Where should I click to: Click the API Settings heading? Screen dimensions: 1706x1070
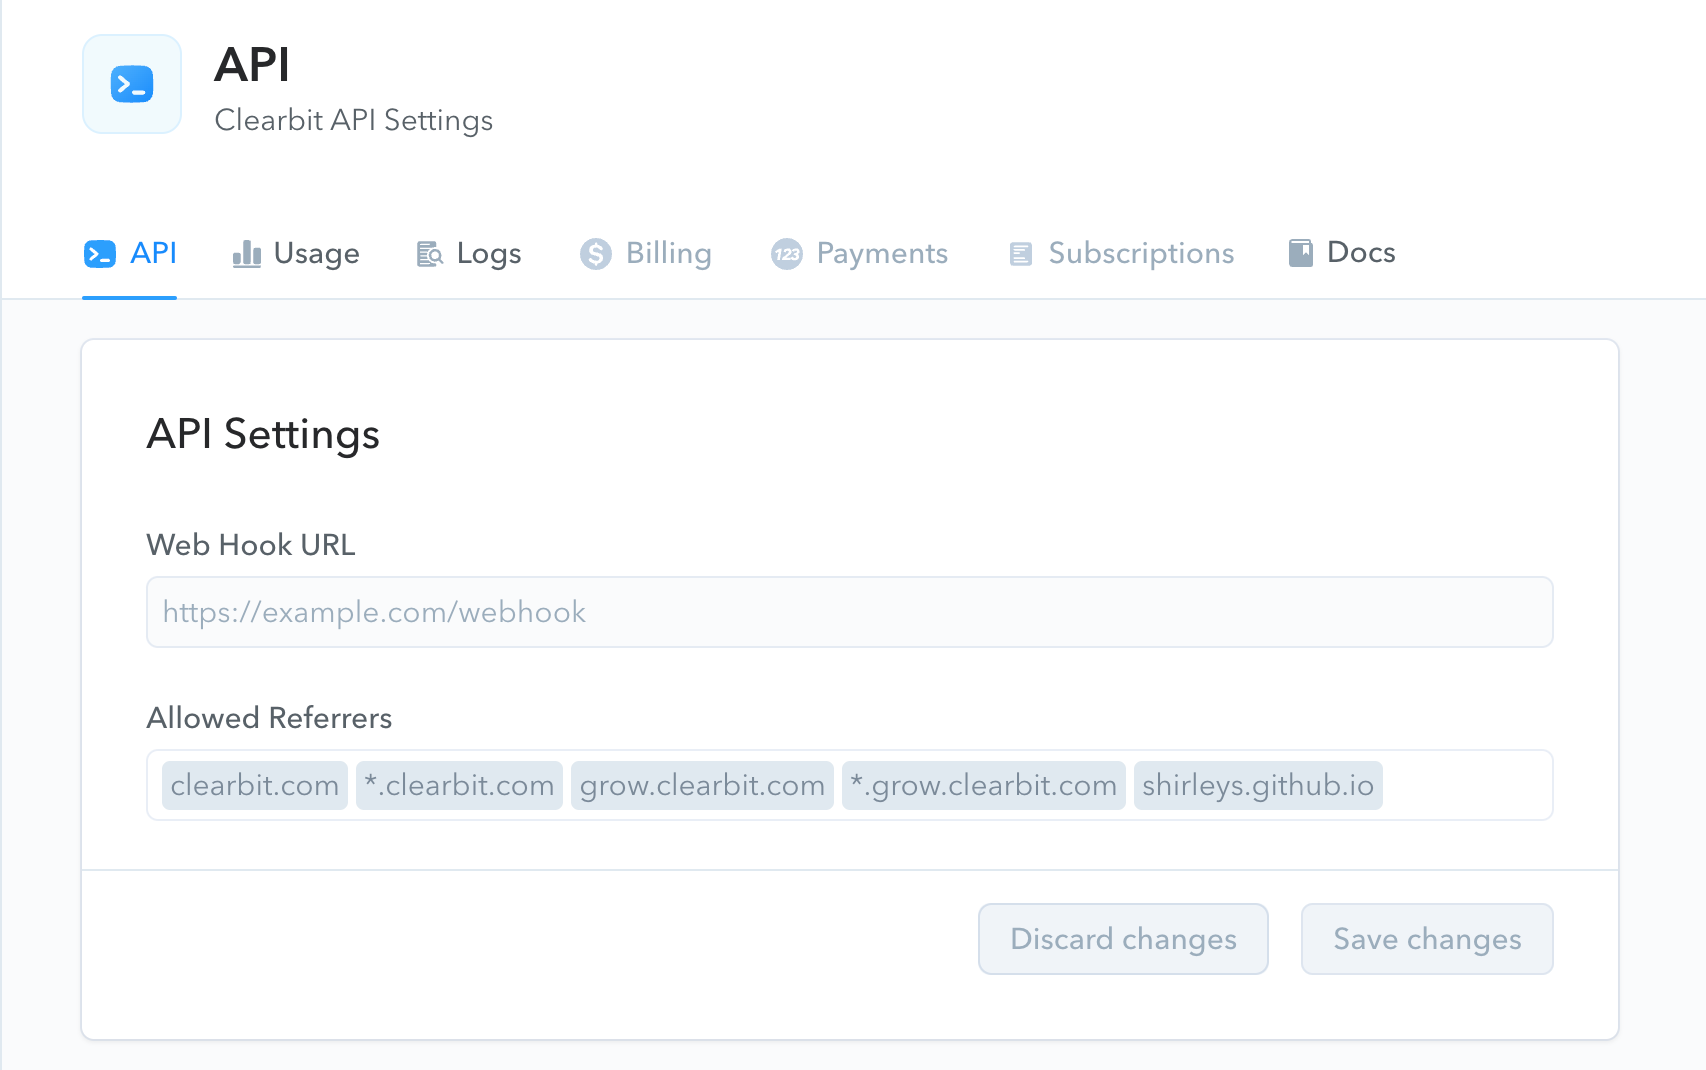point(263,435)
